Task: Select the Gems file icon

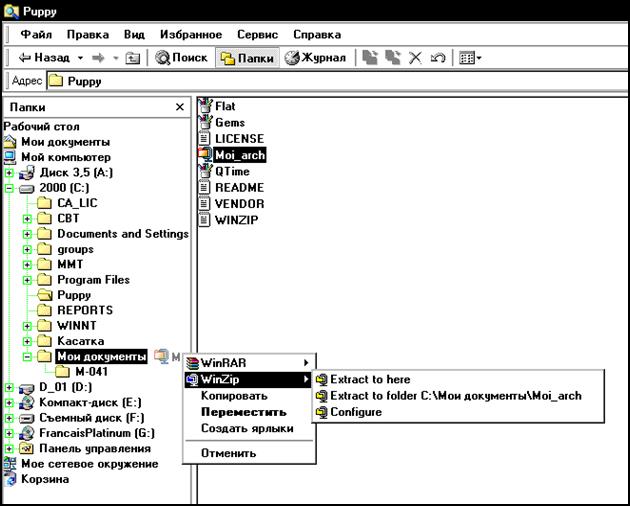Action: tap(205, 122)
